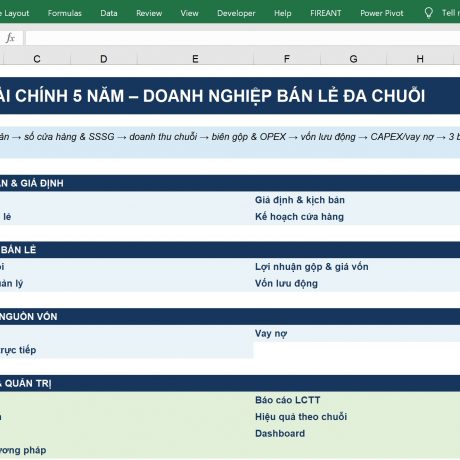The image size is (460, 460).
Task: Open the Help tab
Action: tap(283, 13)
